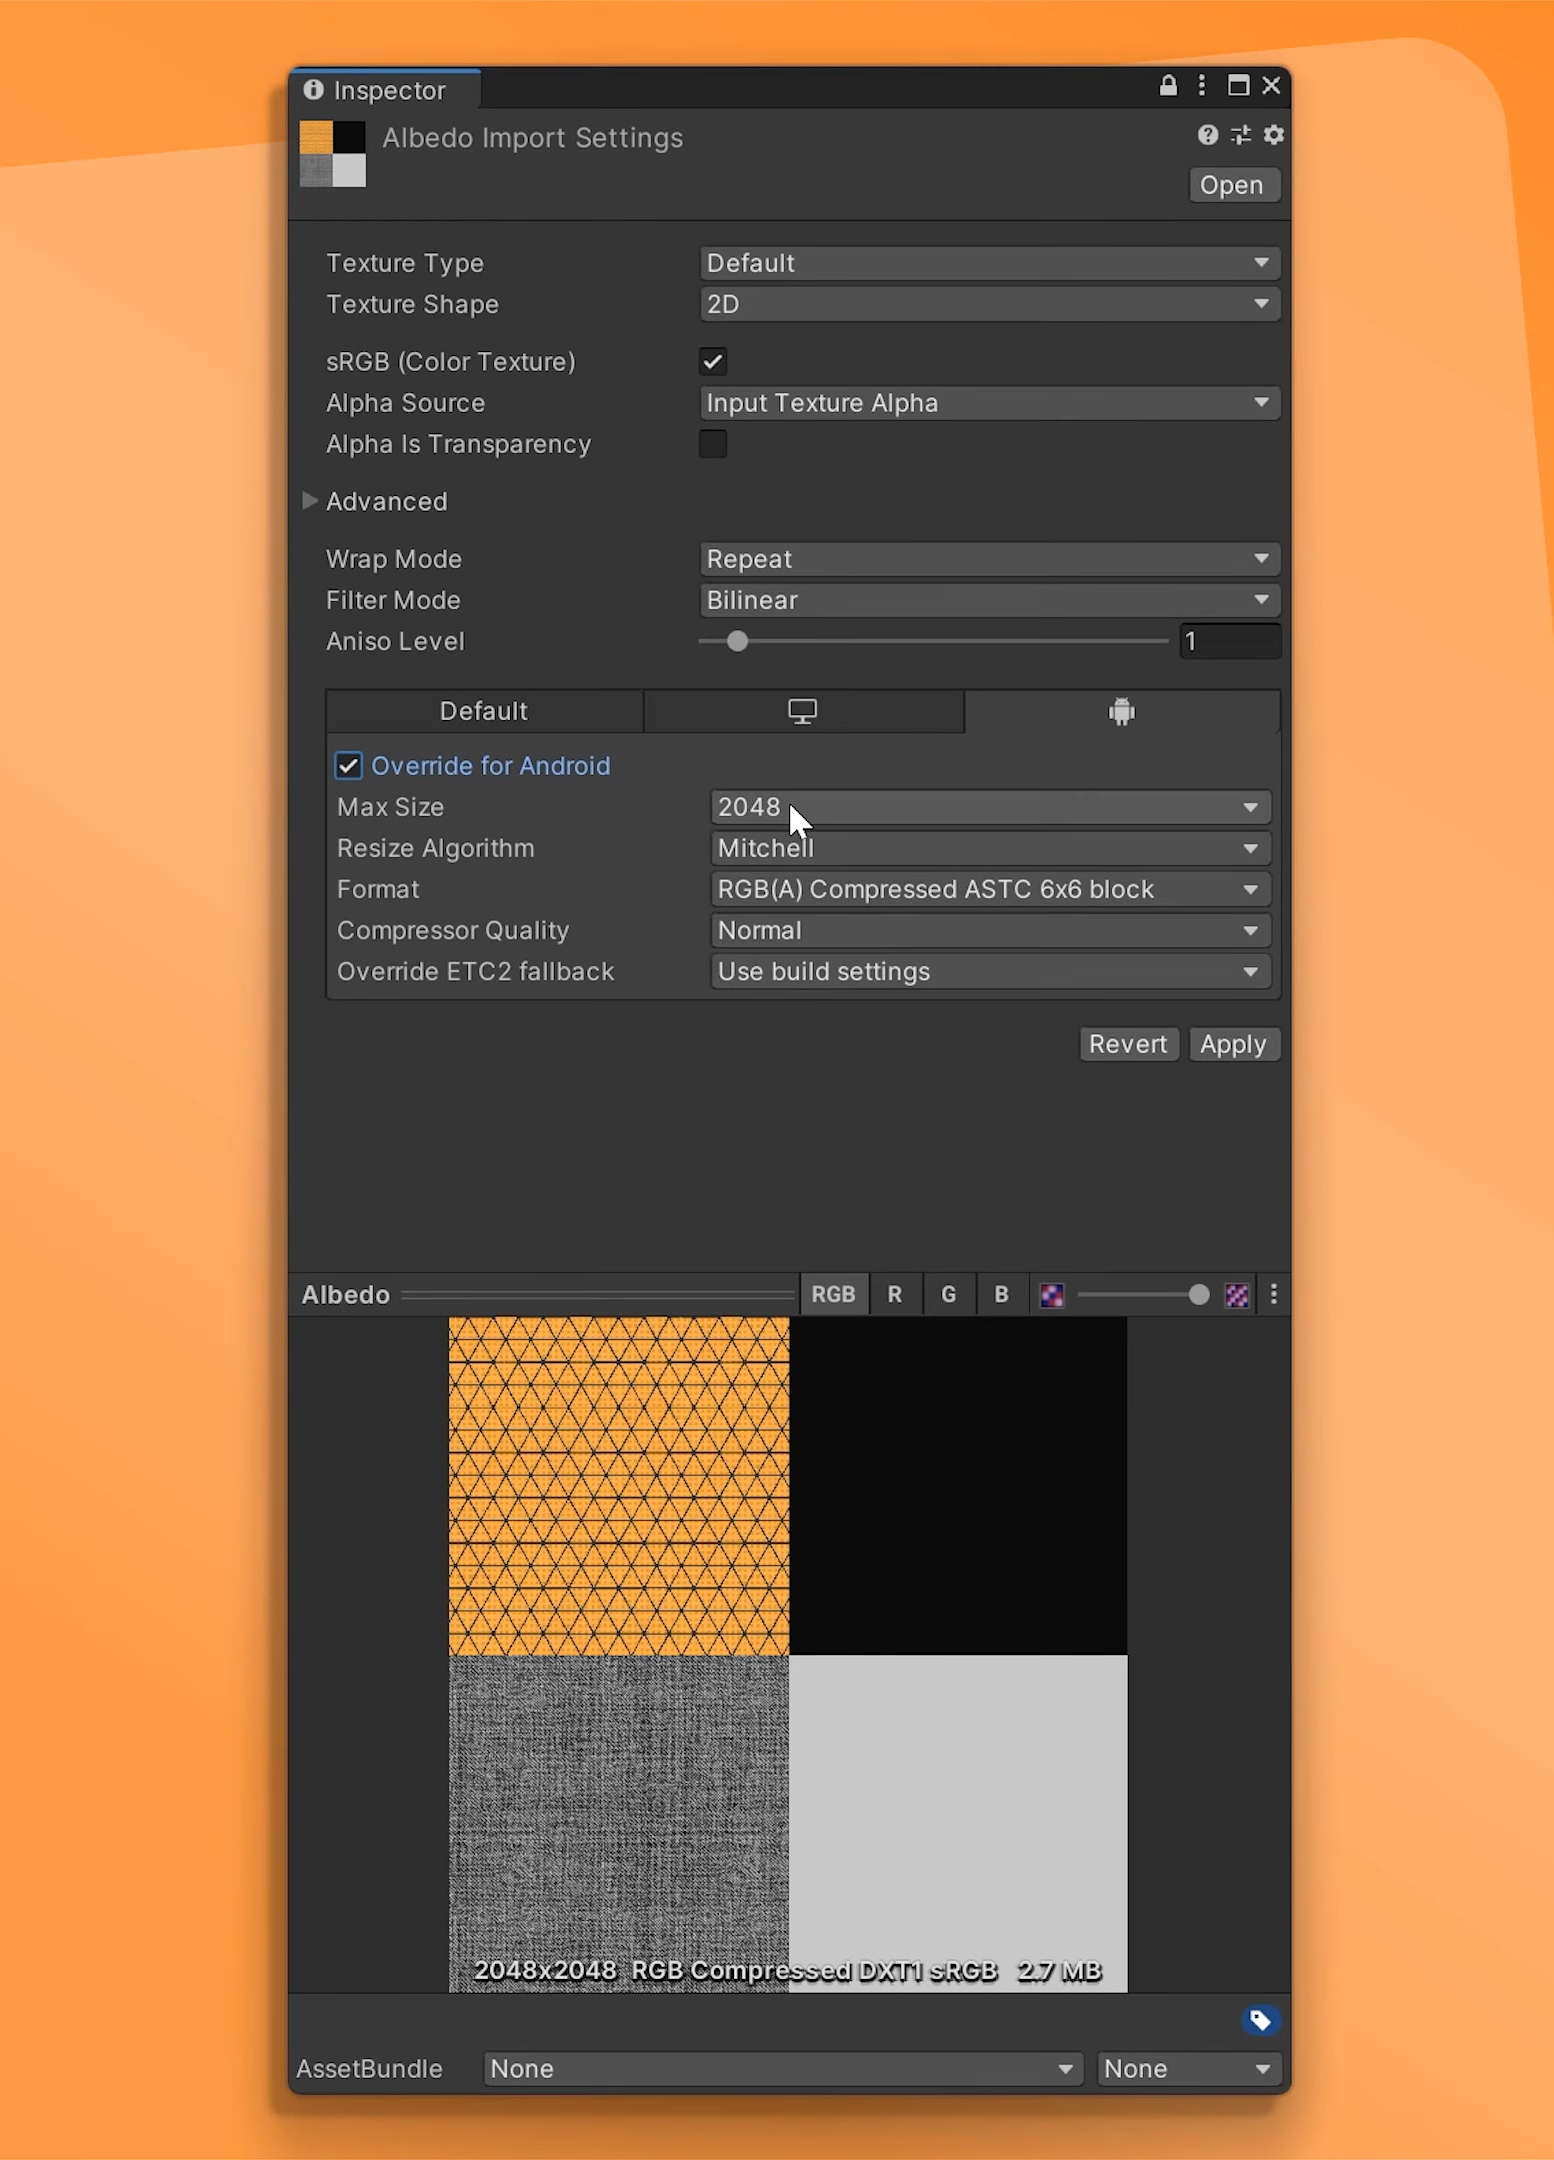Open the Compressor Quality dropdown

[x=990, y=930]
